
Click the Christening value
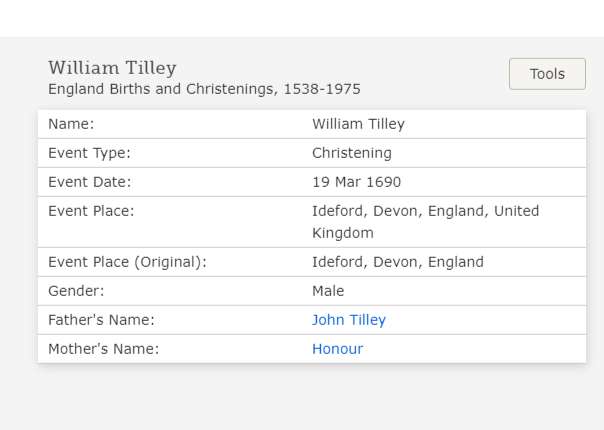(x=352, y=153)
